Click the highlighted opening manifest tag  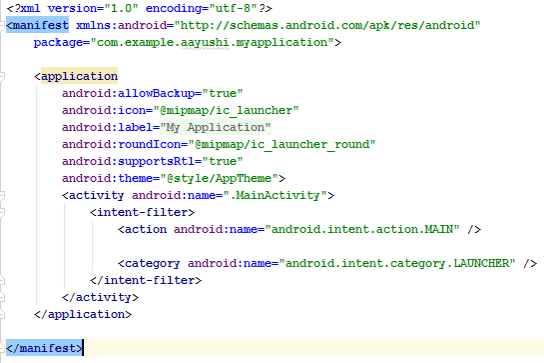(x=37, y=25)
